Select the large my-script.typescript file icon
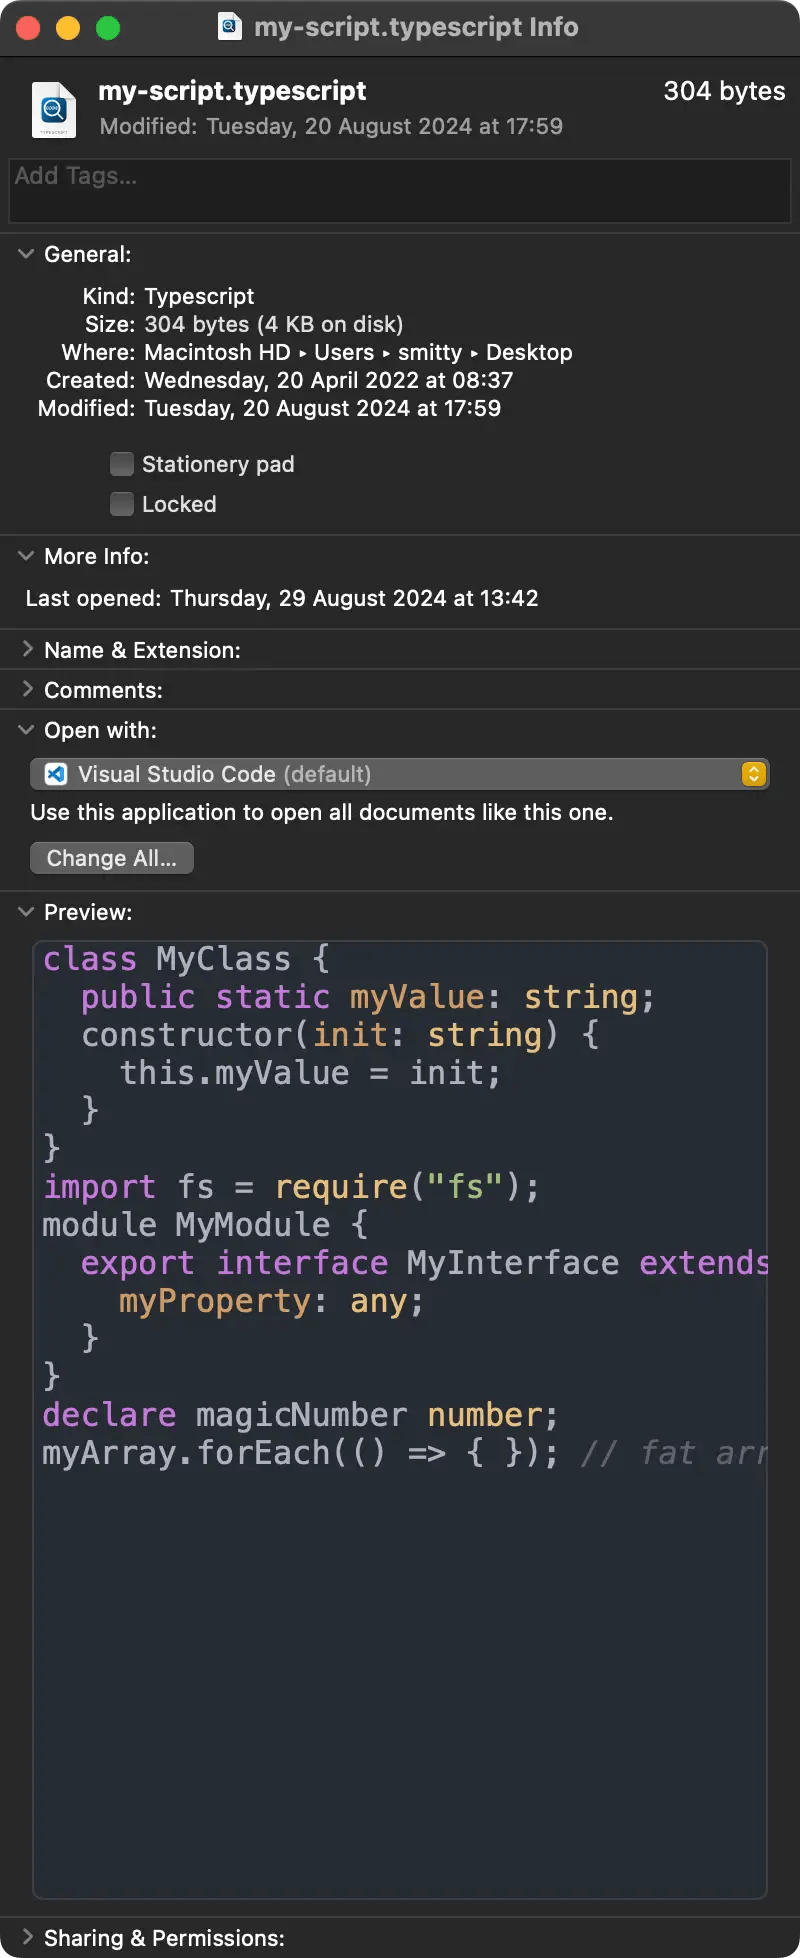Image resolution: width=800 pixels, height=1958 pixels. coord(54,109)
